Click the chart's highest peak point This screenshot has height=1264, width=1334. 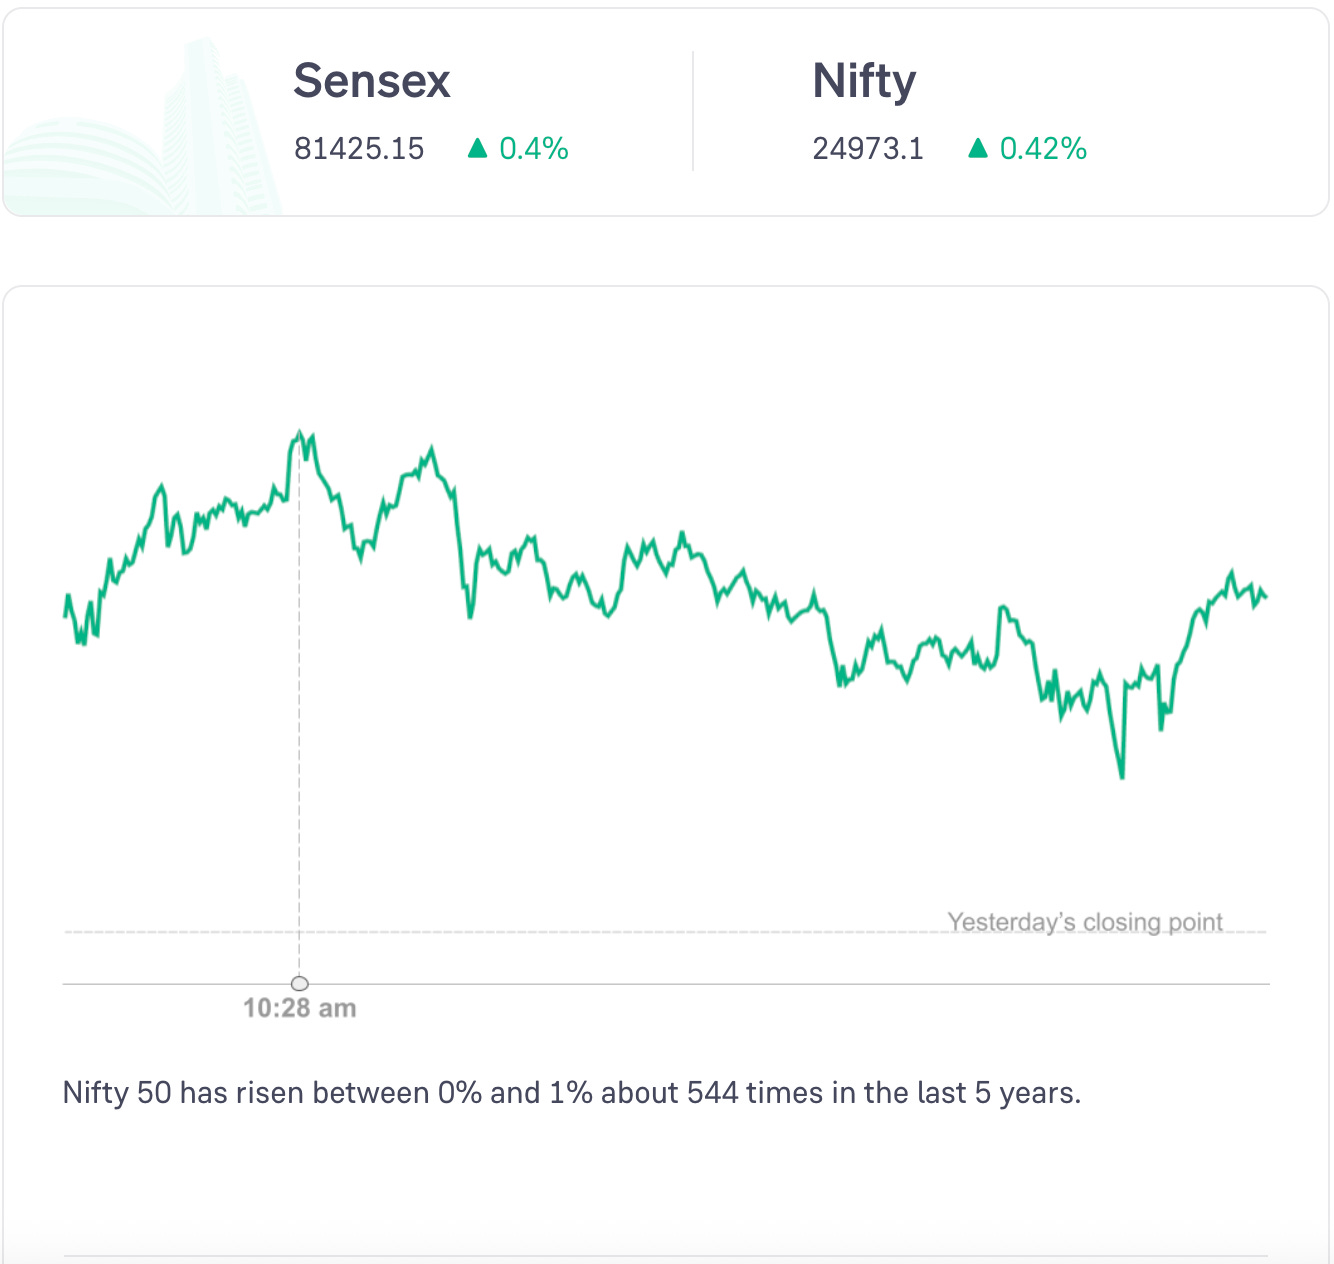pos(299,433)
